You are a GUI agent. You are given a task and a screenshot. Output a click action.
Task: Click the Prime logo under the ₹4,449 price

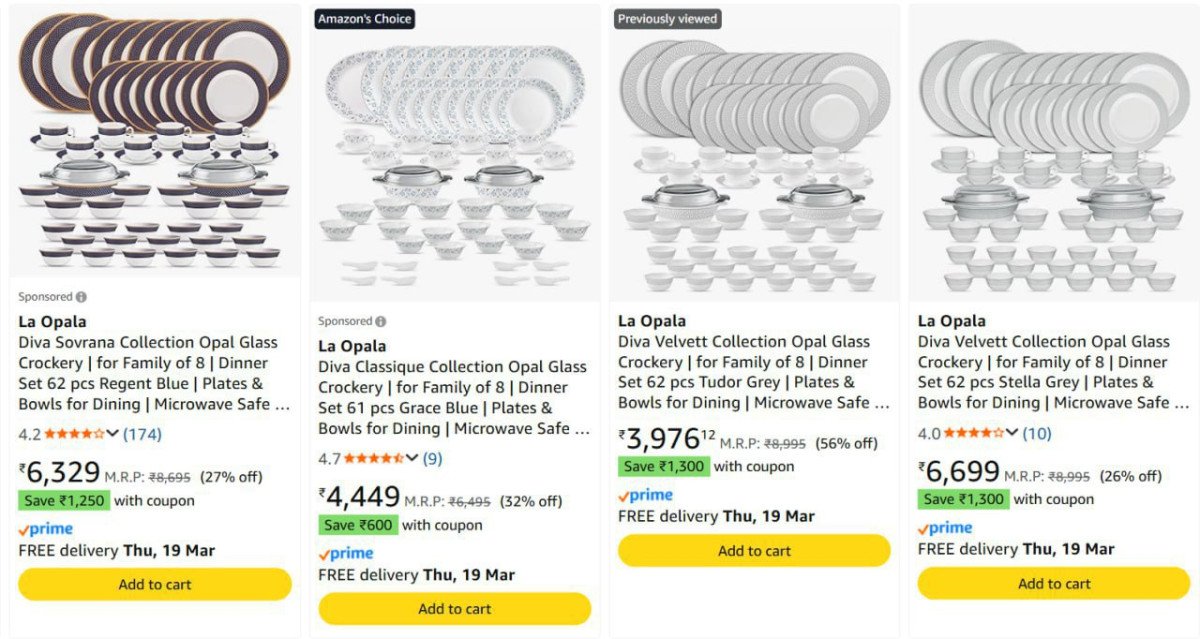(346, 554)
